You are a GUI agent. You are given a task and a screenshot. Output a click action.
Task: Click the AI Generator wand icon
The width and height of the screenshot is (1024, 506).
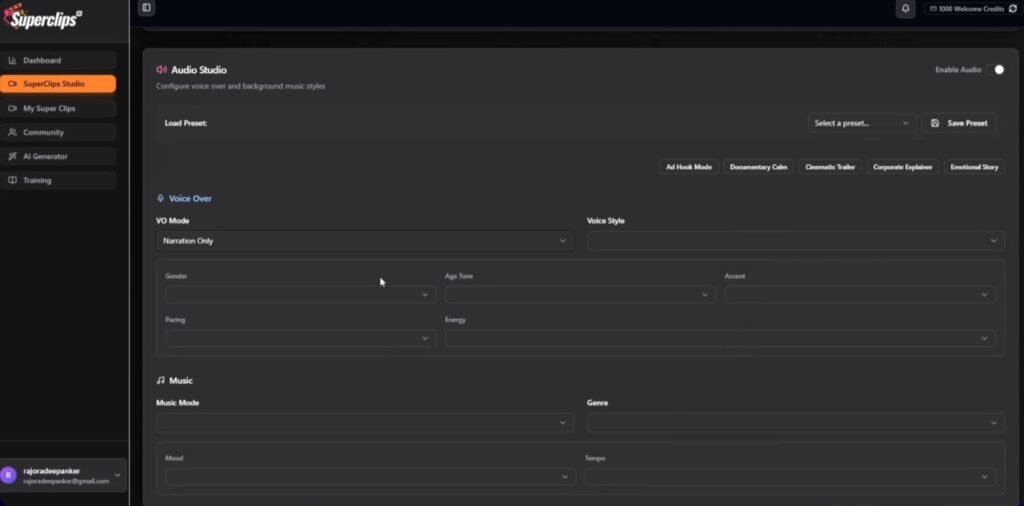pos(12,156)
